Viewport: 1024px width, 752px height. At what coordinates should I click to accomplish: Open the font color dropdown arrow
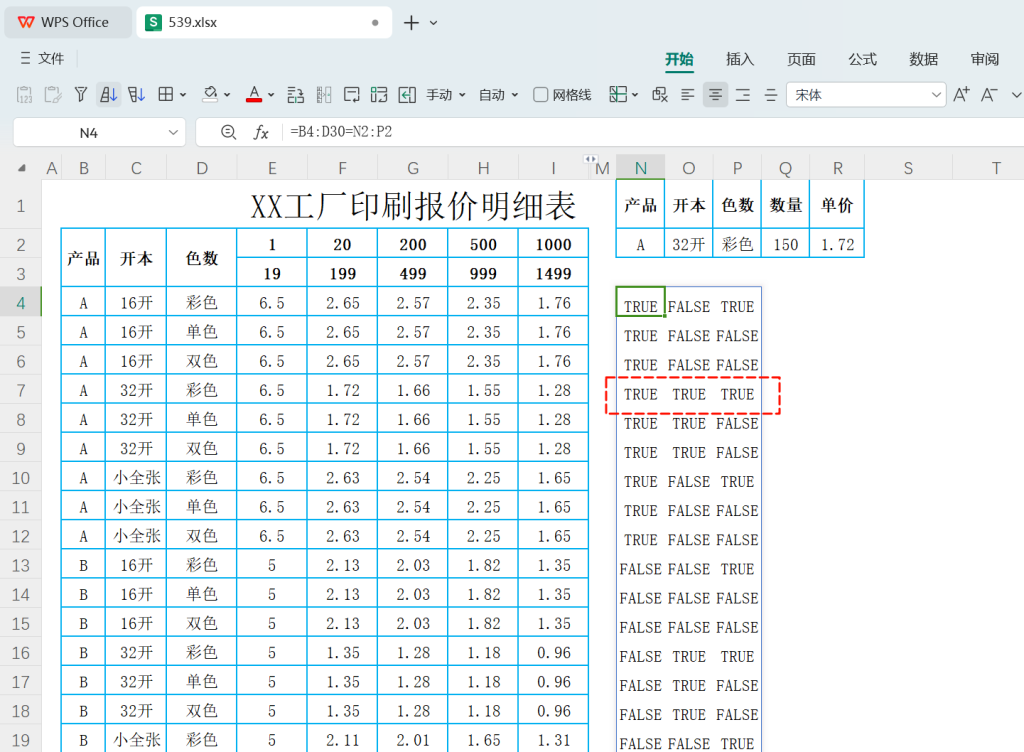271,95
